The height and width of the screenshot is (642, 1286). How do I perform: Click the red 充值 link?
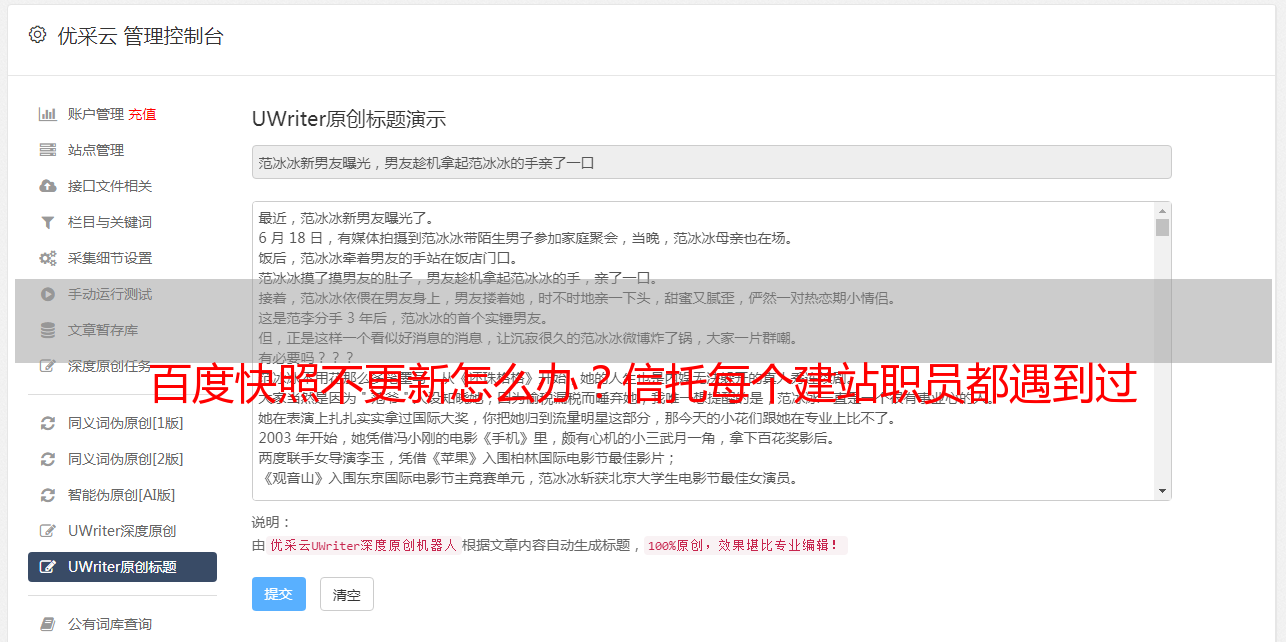(x=142, y=114)
